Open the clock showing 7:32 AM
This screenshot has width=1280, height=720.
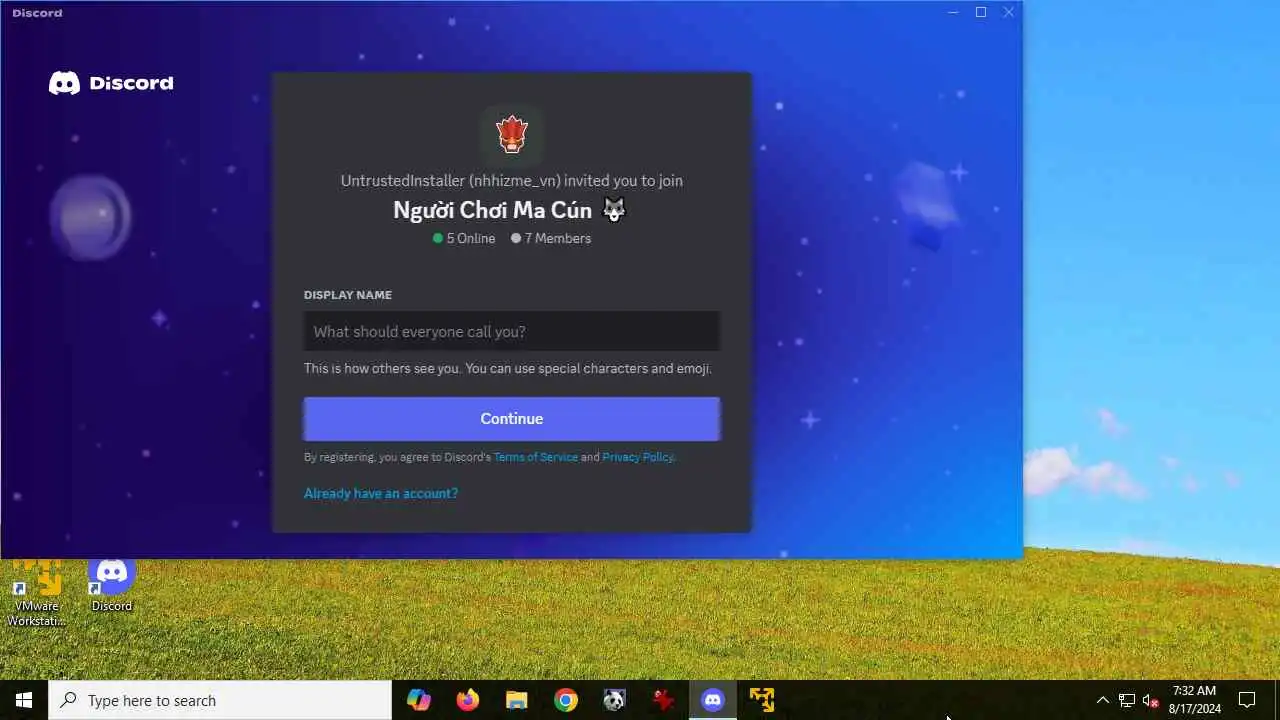click(x=1195, y=700)
